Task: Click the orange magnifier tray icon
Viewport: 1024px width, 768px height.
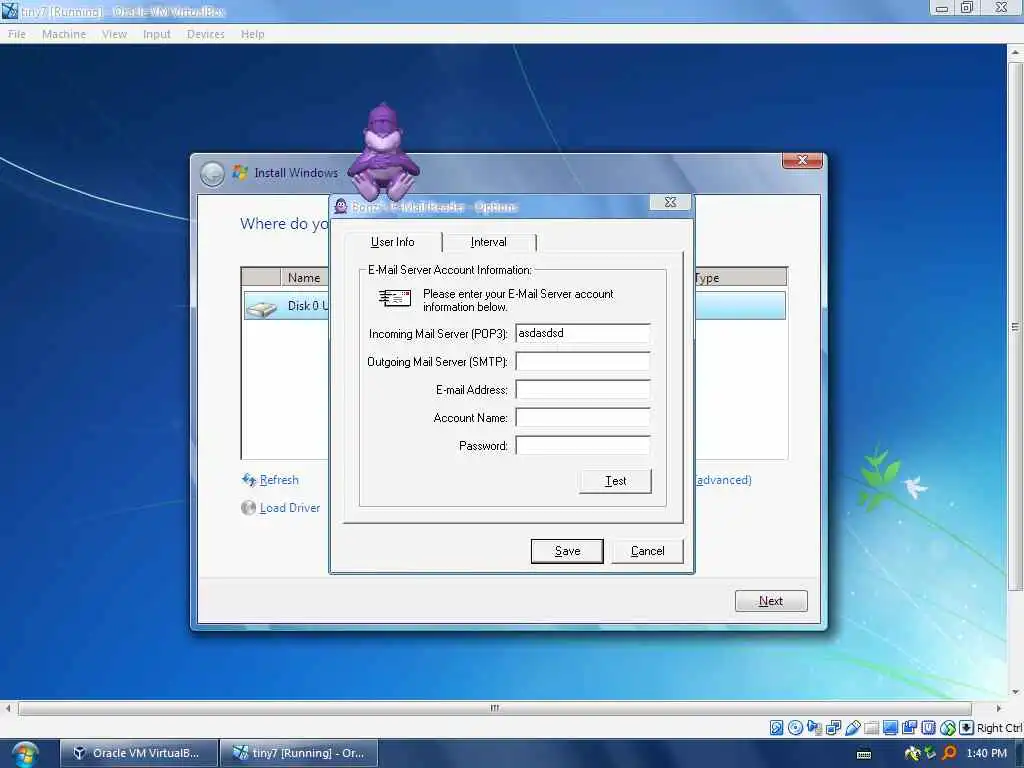Action: click(949, 754)
